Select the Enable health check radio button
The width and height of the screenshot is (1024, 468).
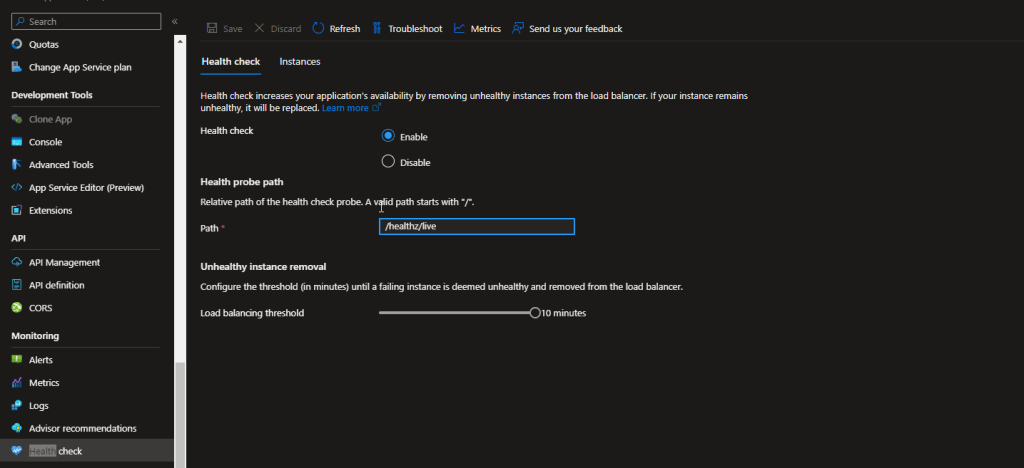[x=388, y=136]
